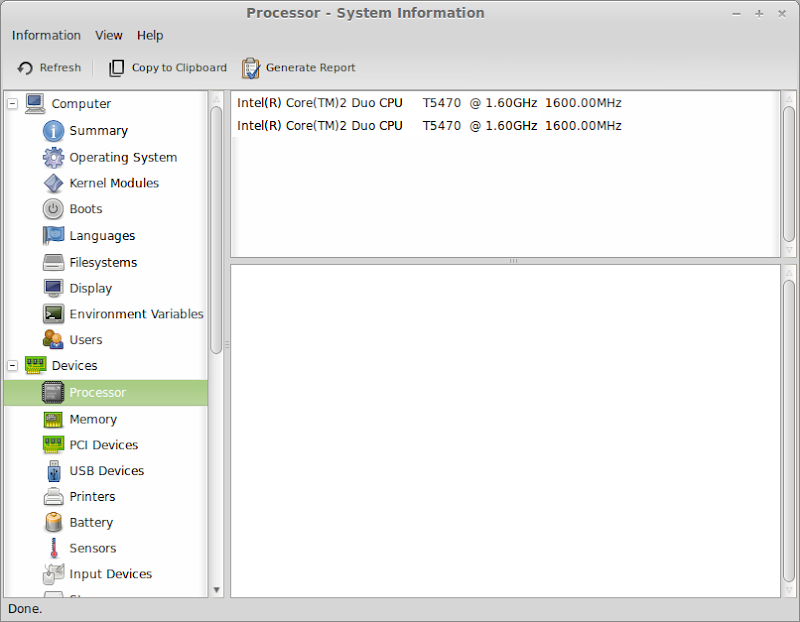View Sensors readings
This screenshot has height=622, width=800.
(x=93, y=548)
